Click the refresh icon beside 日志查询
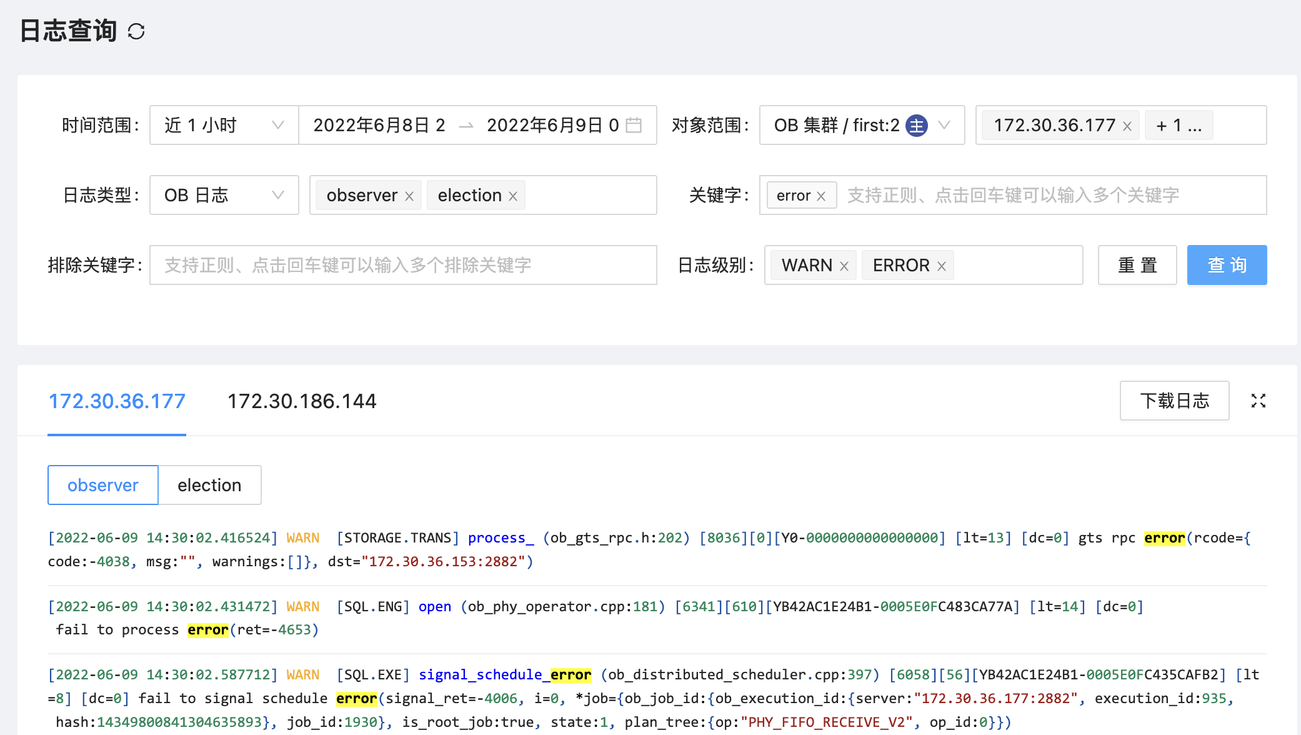 pyautogui.click(x=137, y=32)
